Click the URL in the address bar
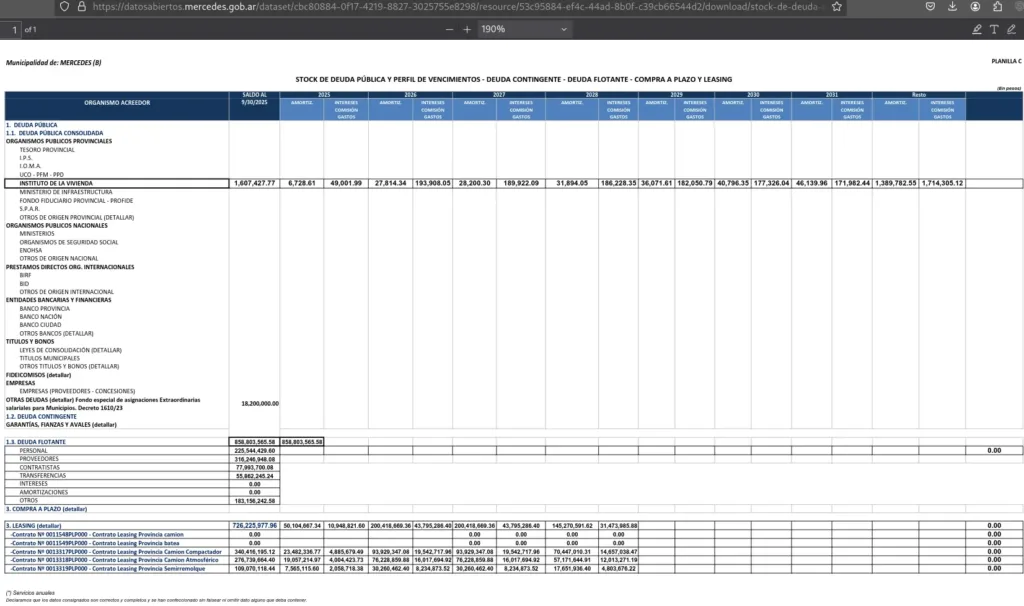Screen dimensions: 1024x606 tap(455, 7)
